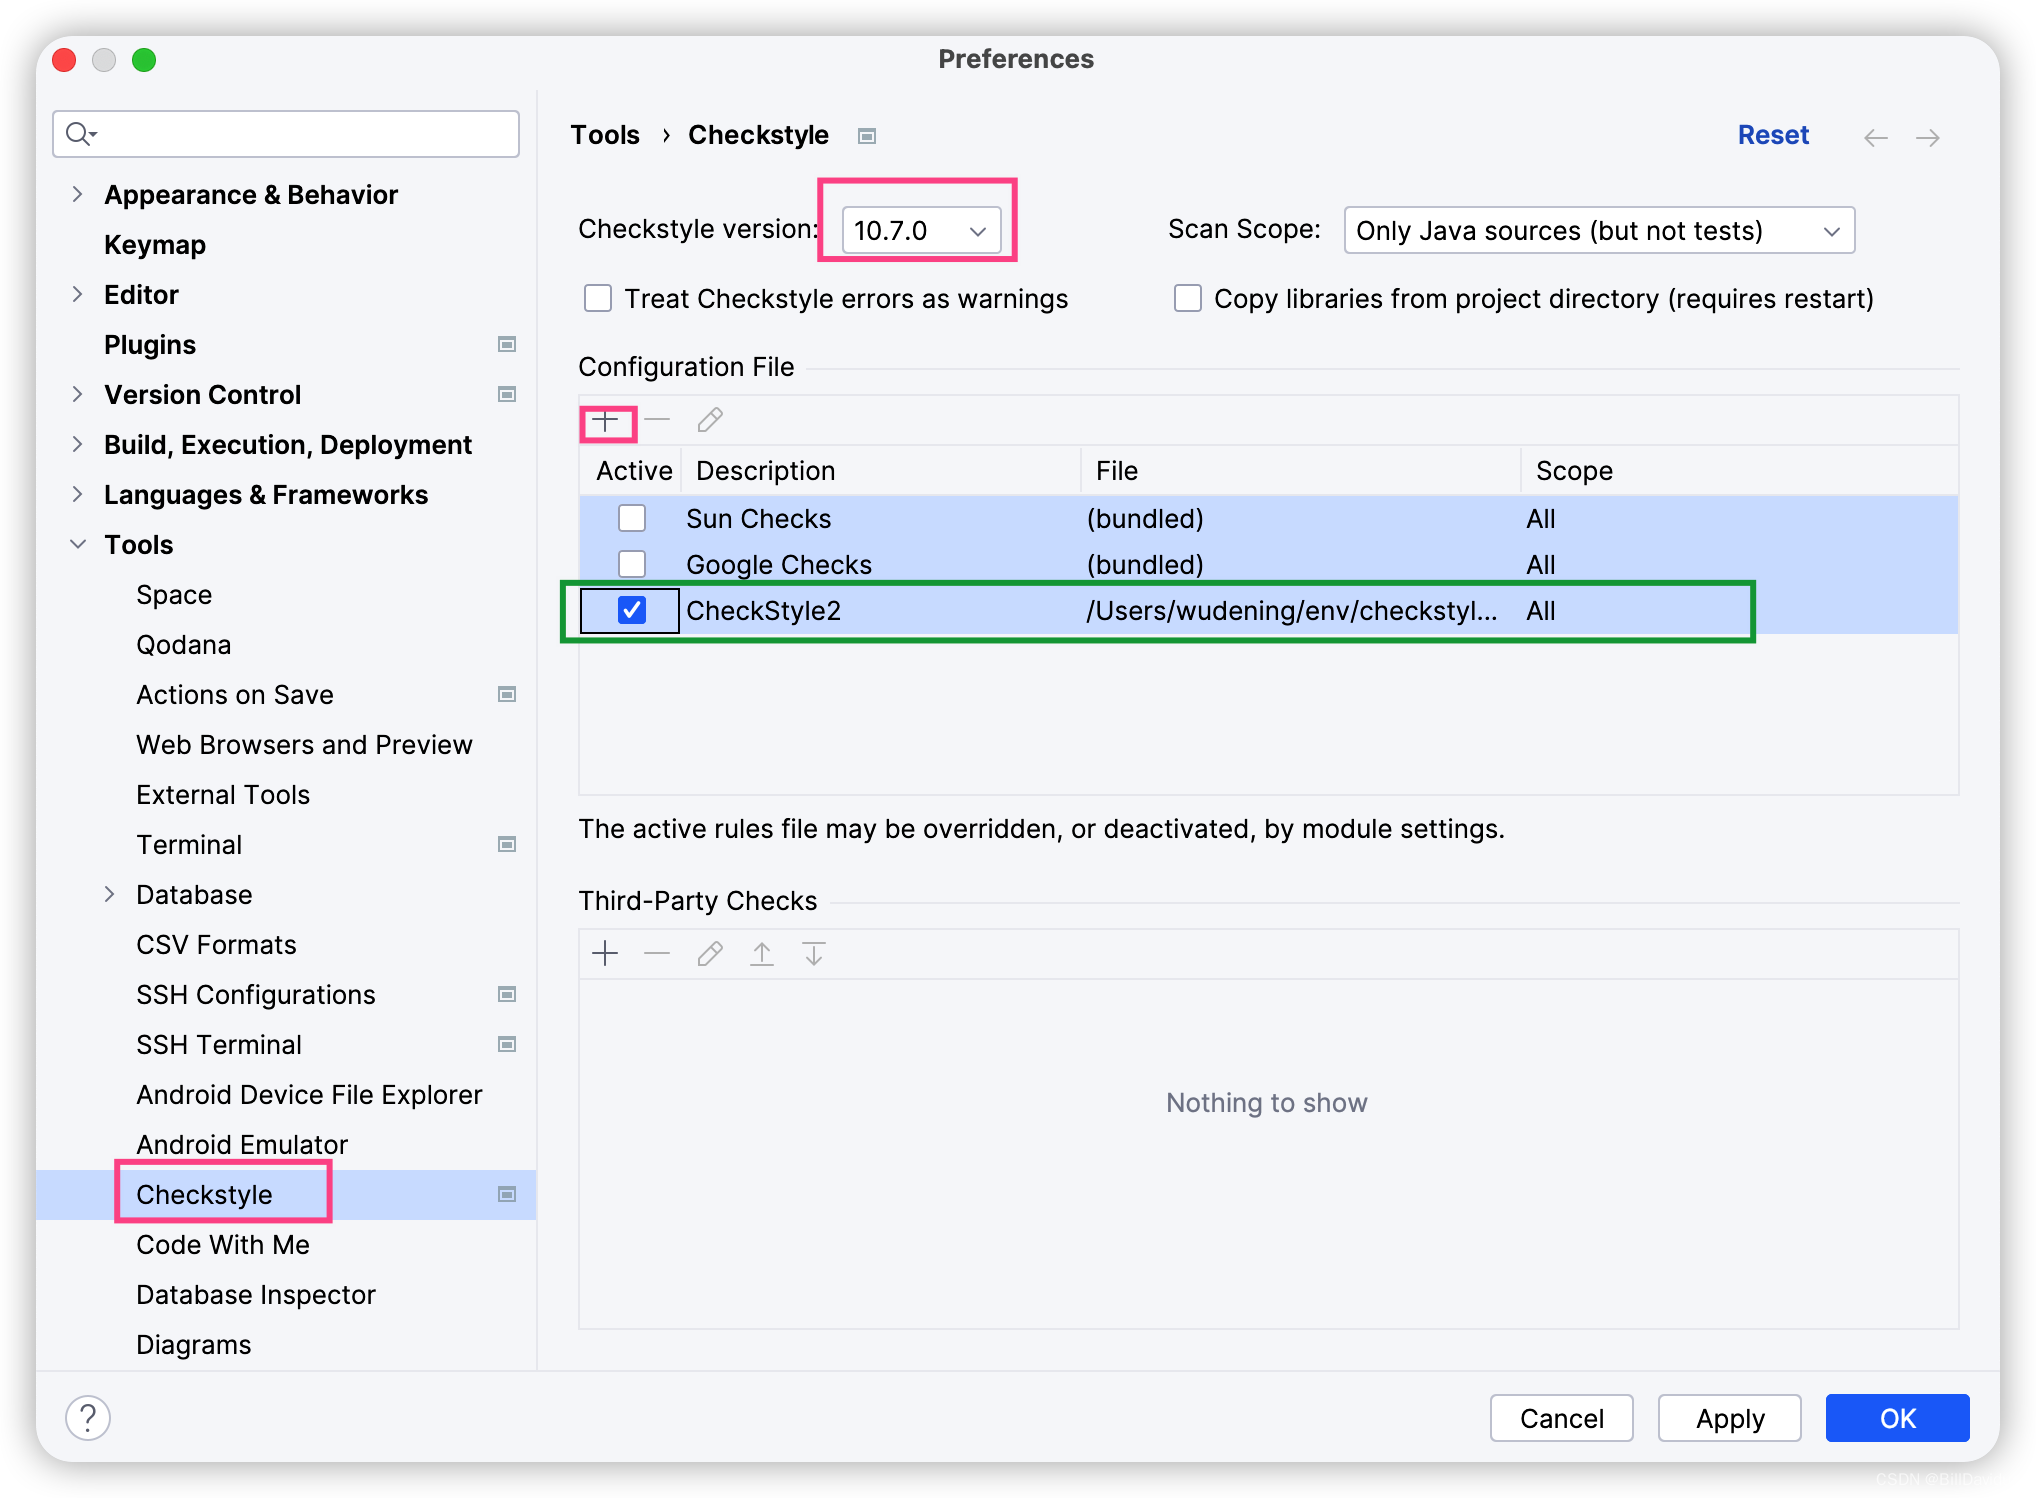Click the project icon in the Checkstyle row
Screen dimensions: 2036x1498
(x=507, y=1195)
